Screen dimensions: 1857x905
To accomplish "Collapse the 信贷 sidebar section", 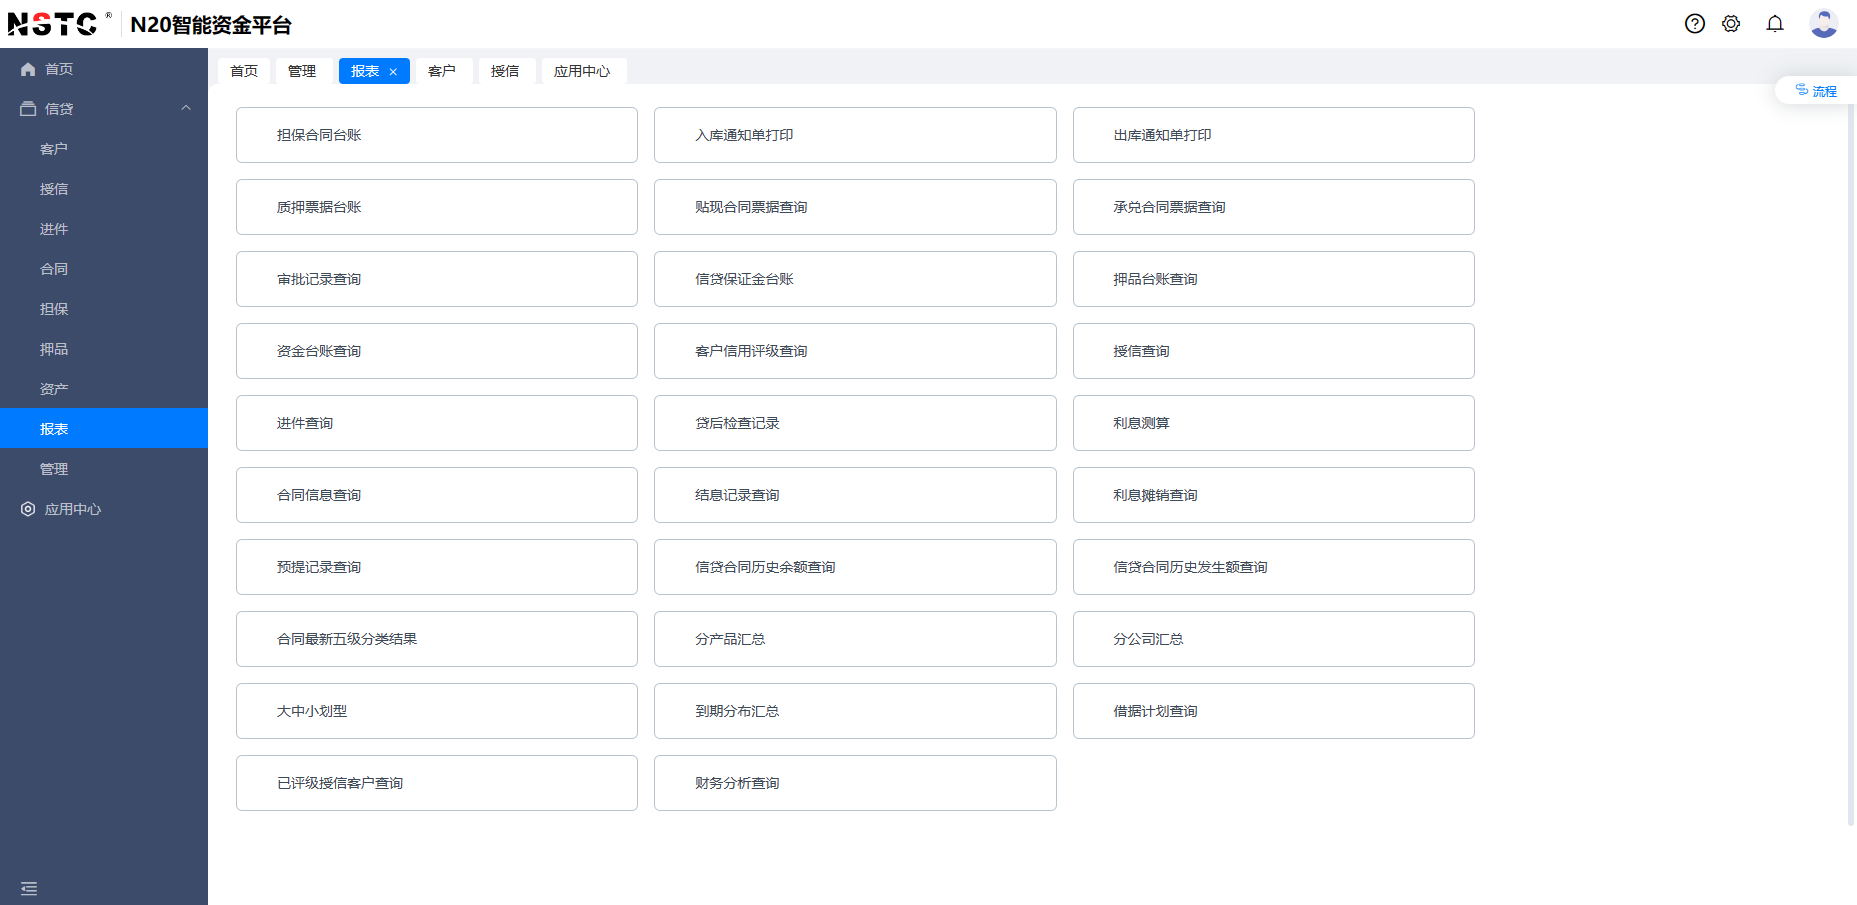I will (x=186, y=108).
